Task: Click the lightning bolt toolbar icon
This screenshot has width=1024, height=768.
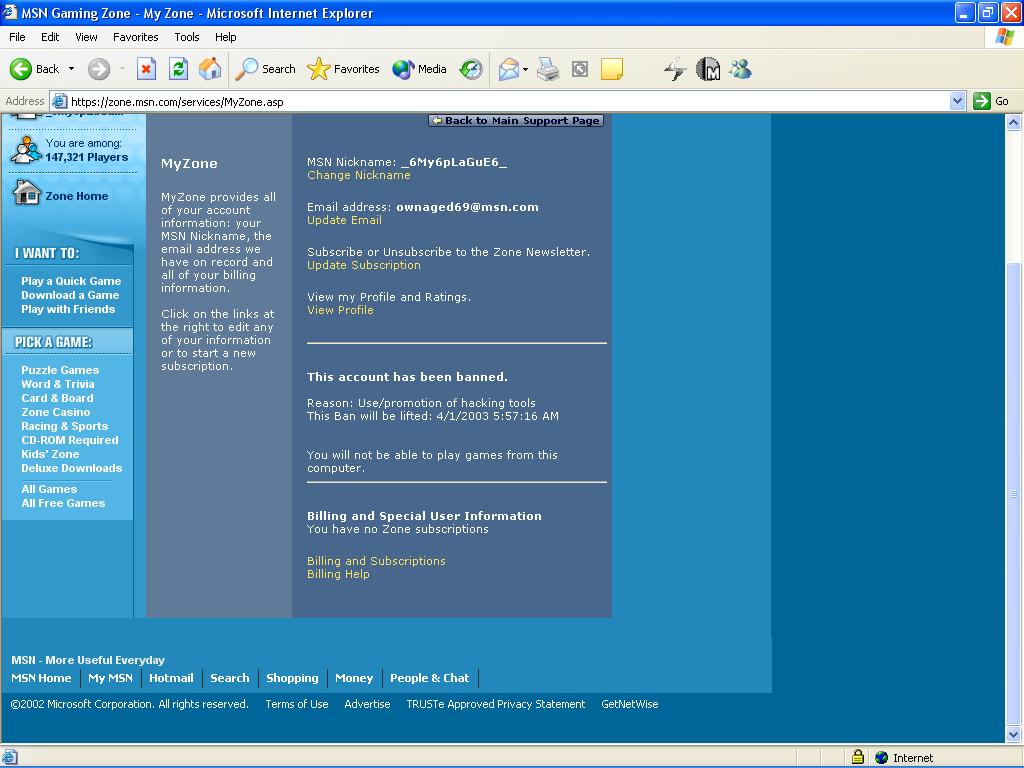Action: (675, 69)
